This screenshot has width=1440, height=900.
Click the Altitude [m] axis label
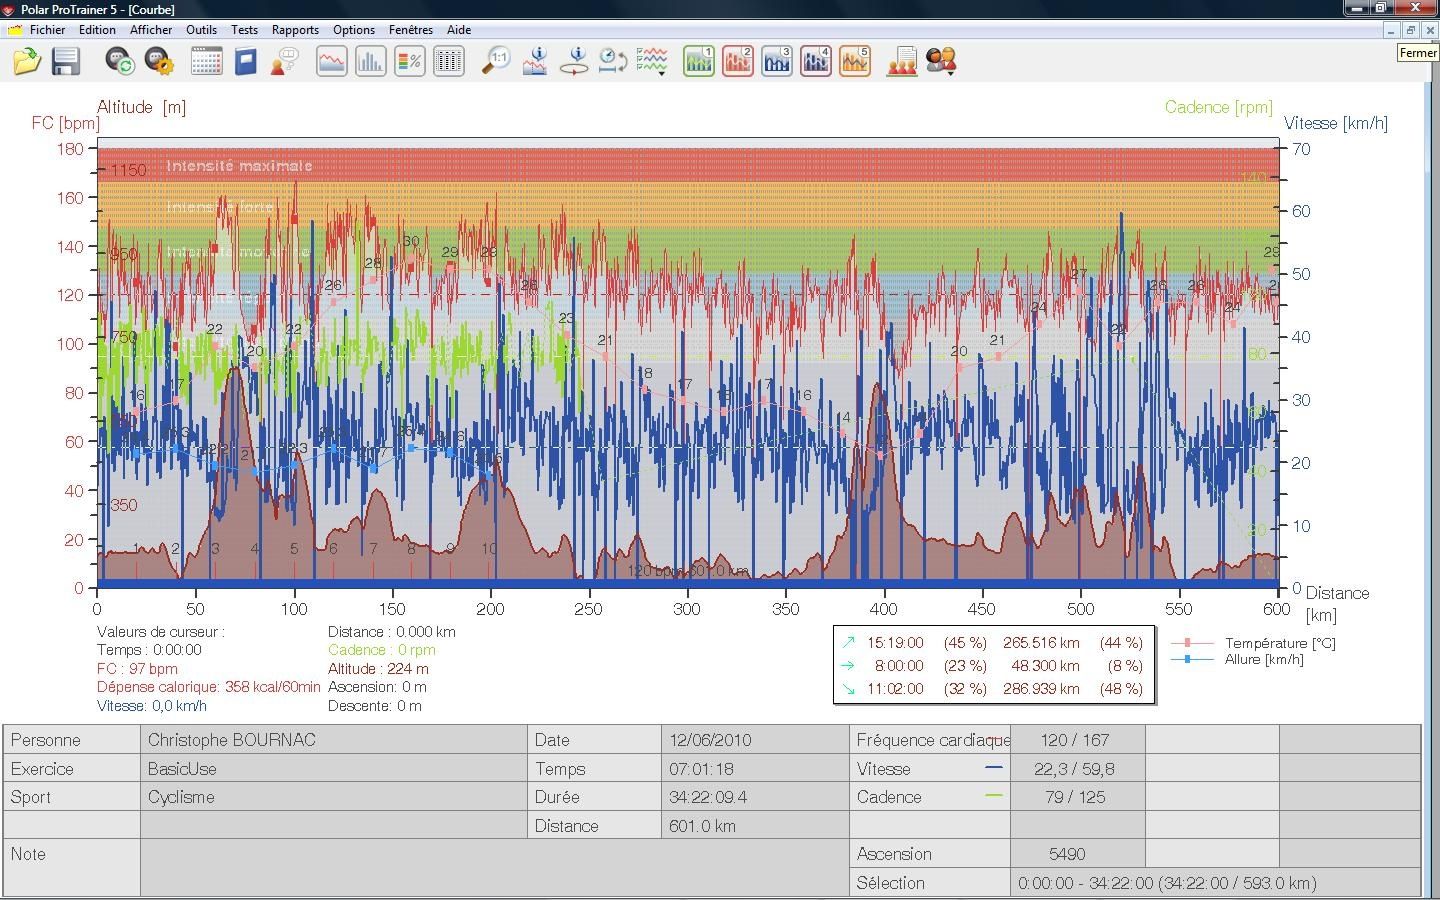coord(141,107)
